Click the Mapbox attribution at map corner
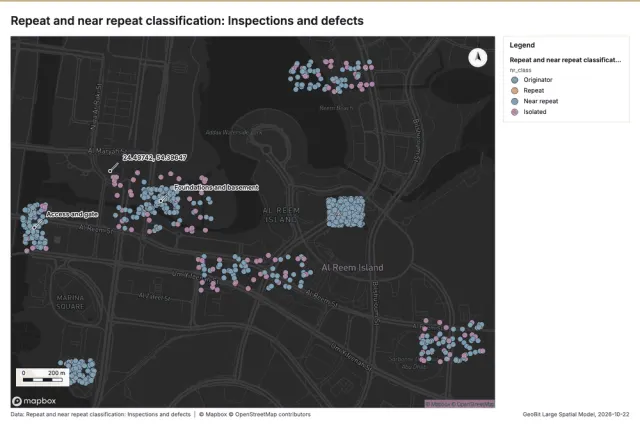This screenshot has height=427, width=640. pos(460,404)
